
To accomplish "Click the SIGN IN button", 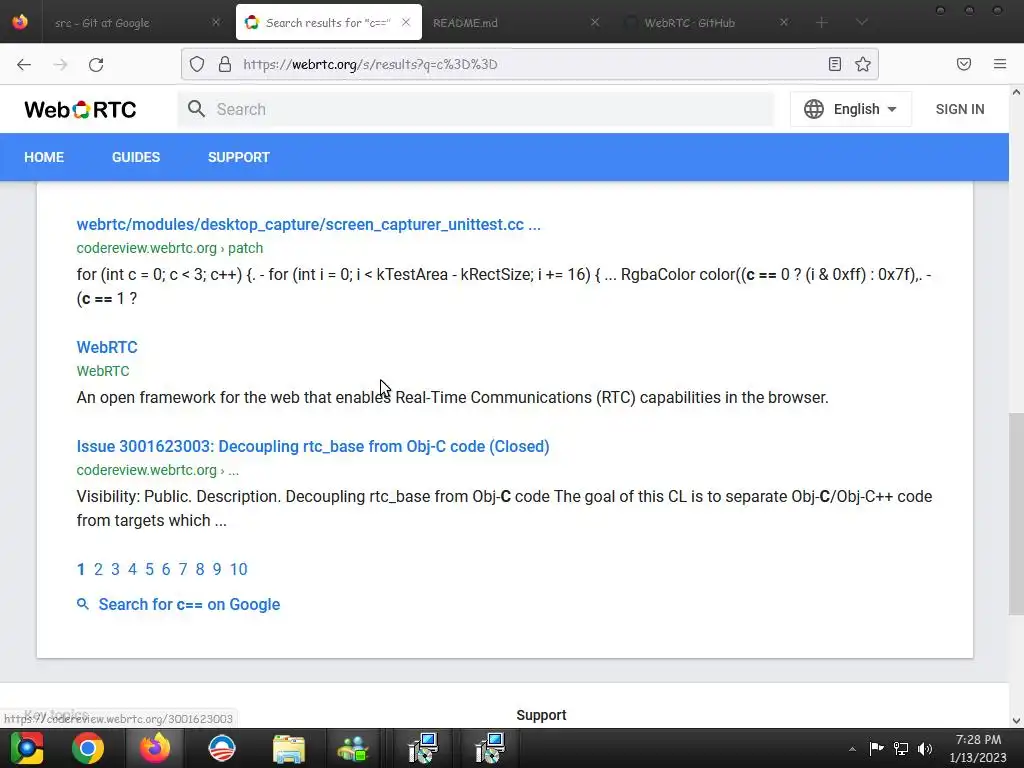I will (x=959, y=109).
